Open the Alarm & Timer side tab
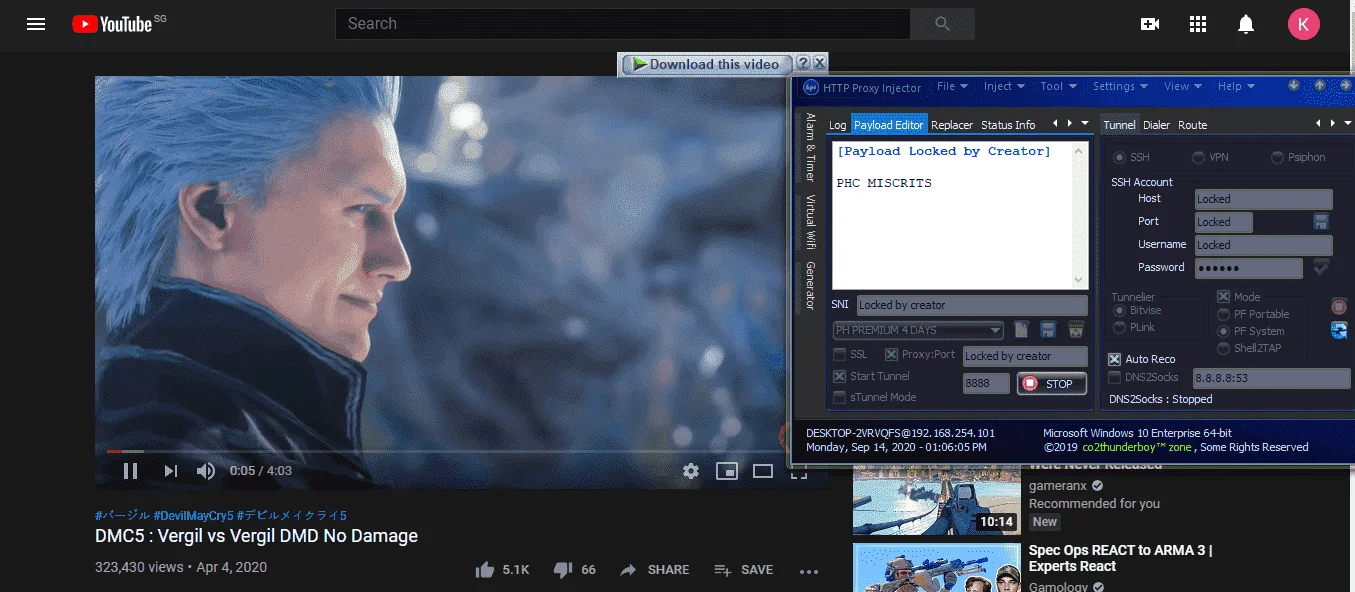Image resolution: width=1355 pixels, height=592 pixels. coord(811,146)
